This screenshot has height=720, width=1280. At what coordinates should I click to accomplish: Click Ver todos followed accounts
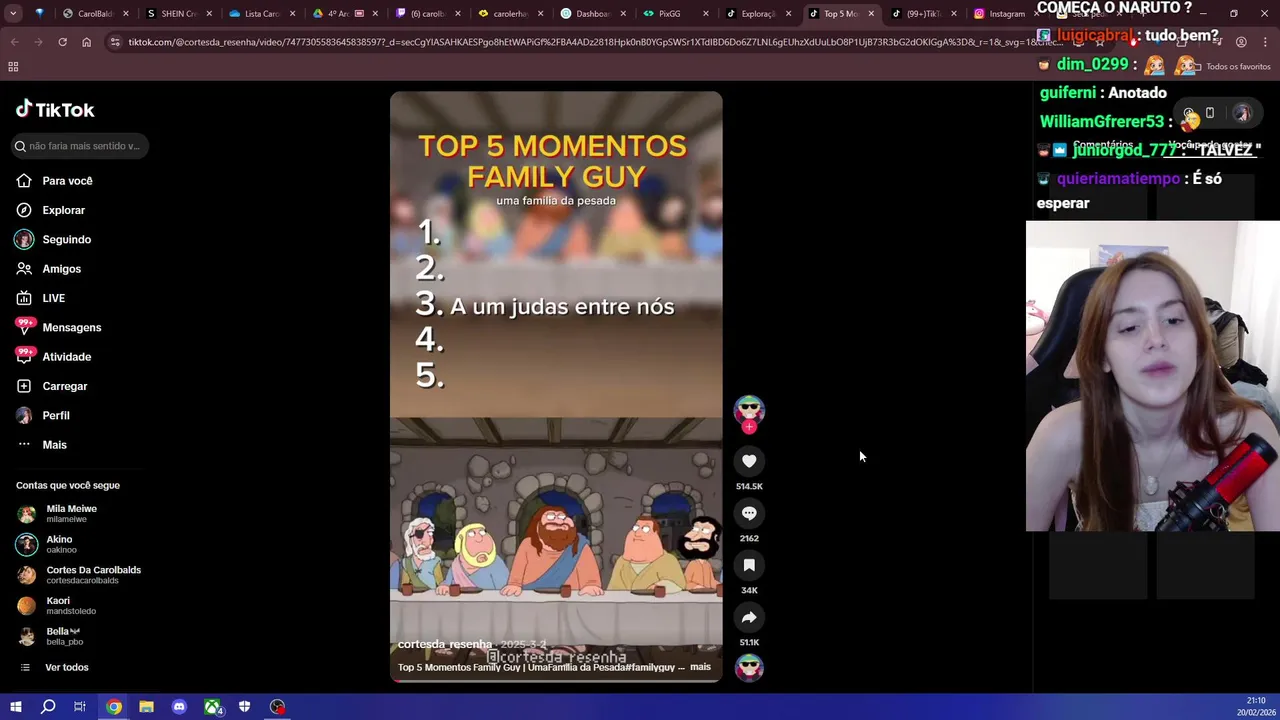pos(54,667)
